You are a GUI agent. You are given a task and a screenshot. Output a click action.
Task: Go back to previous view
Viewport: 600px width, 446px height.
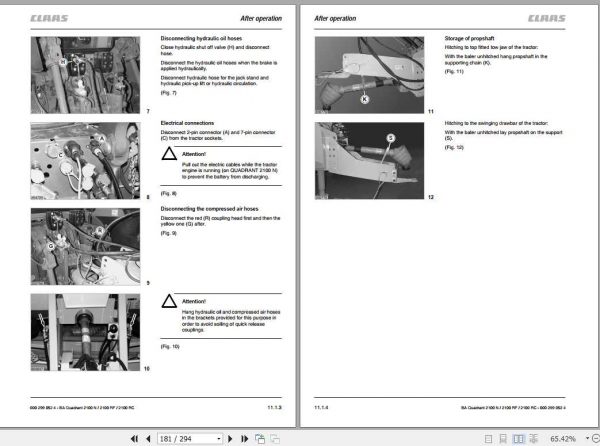click(260, 439)
